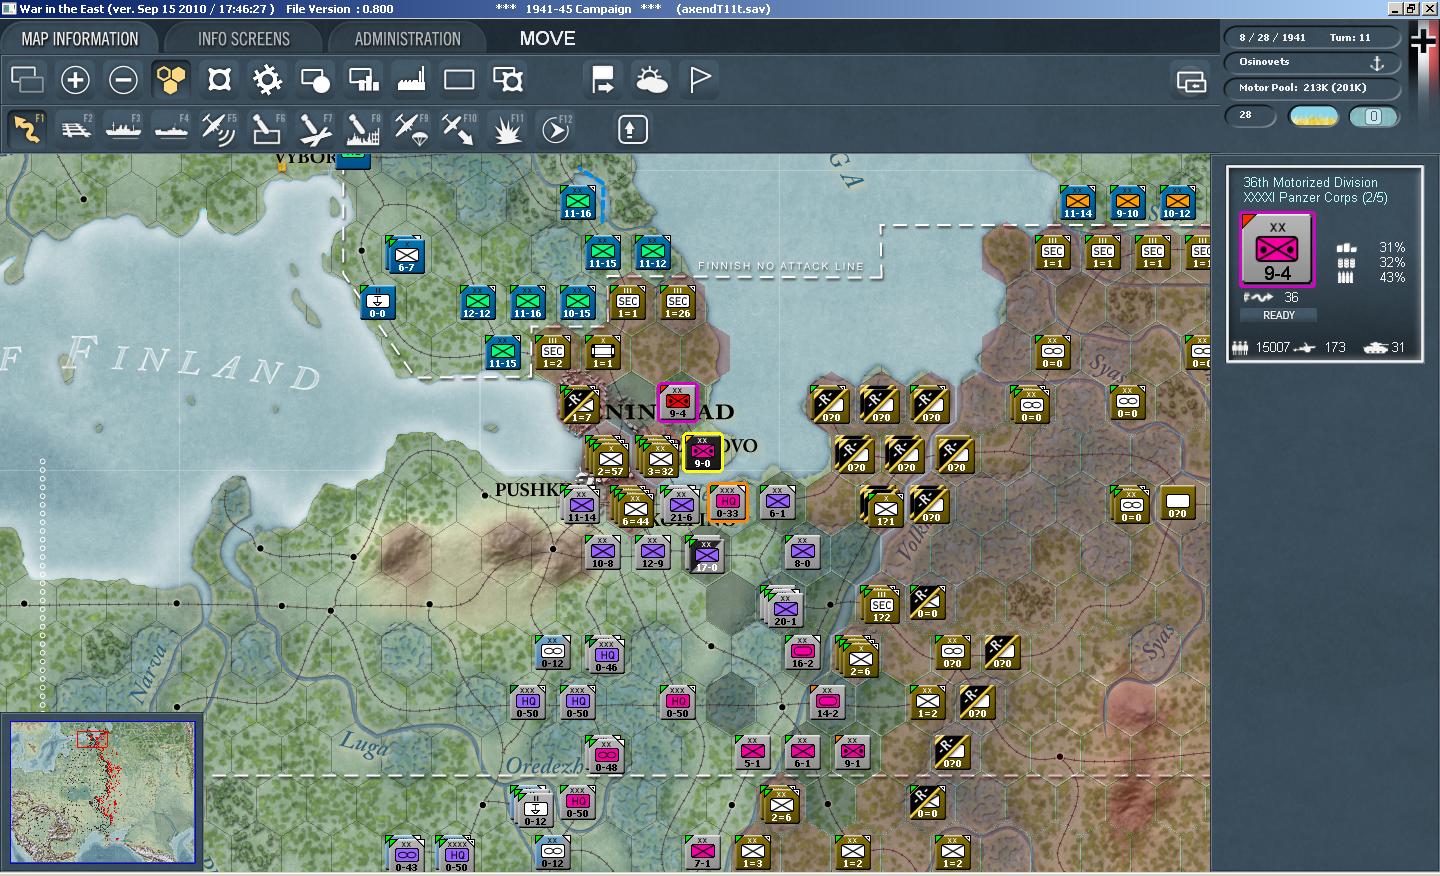Click the 36th Motorized Division title
Screen dimensions: 1440x876
[1310, 182]
